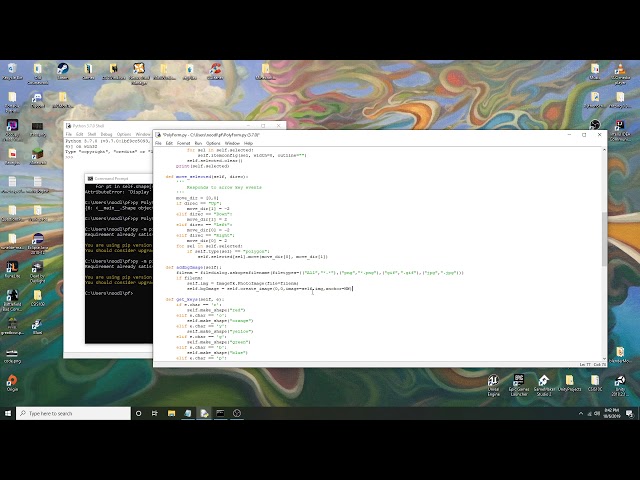
Task: Open File menu in Python Shell window
Action: (69, 134)
